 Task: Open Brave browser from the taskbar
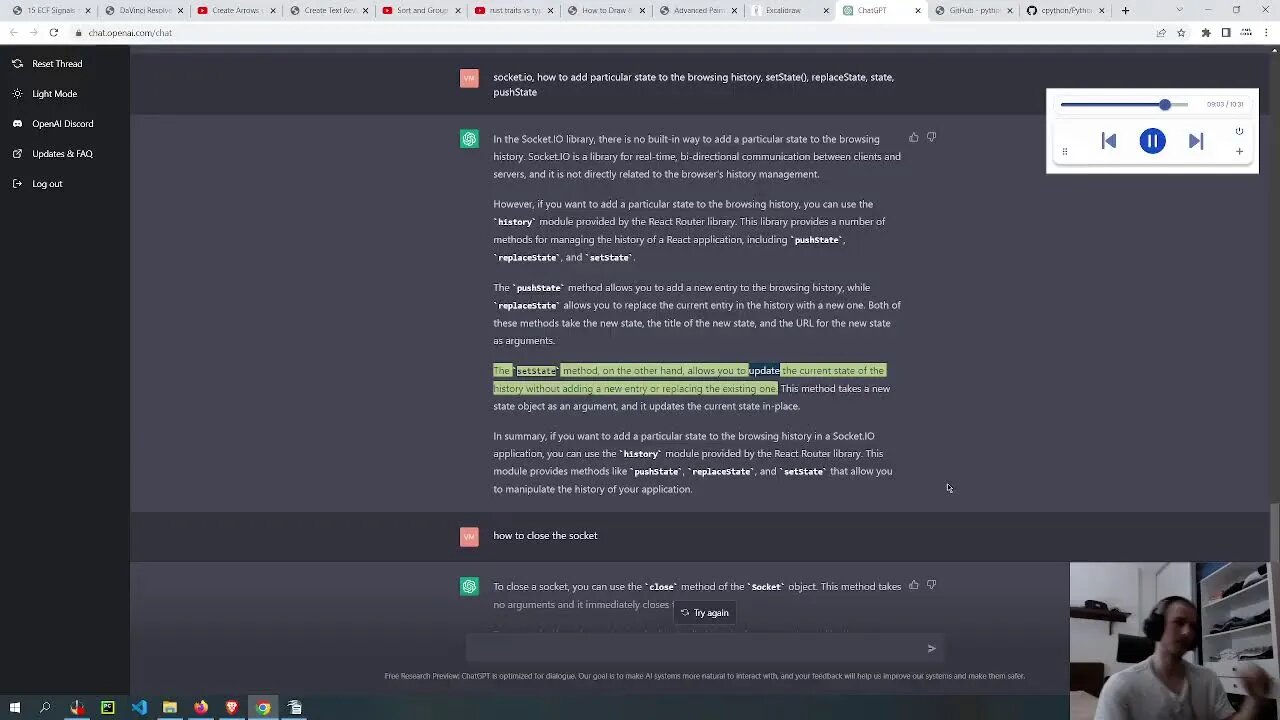point(232,708)
